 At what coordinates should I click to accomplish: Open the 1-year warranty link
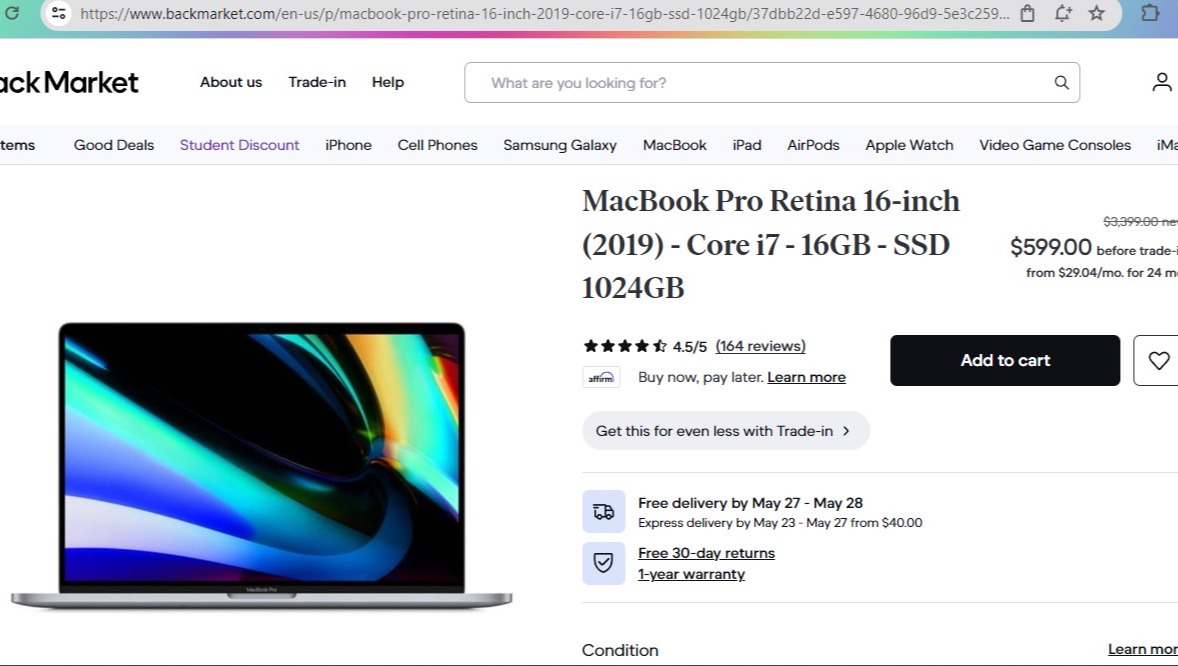691,574
